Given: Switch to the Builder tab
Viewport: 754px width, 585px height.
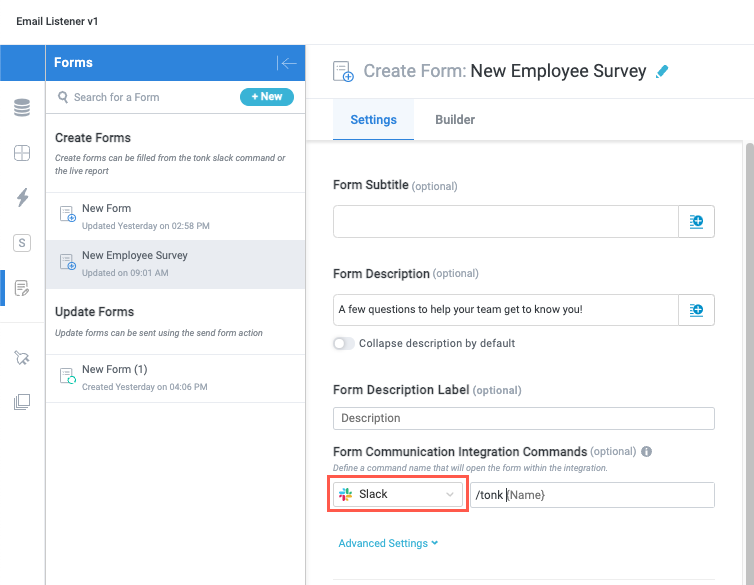Looking at the screenshot, I should [455, 120].
